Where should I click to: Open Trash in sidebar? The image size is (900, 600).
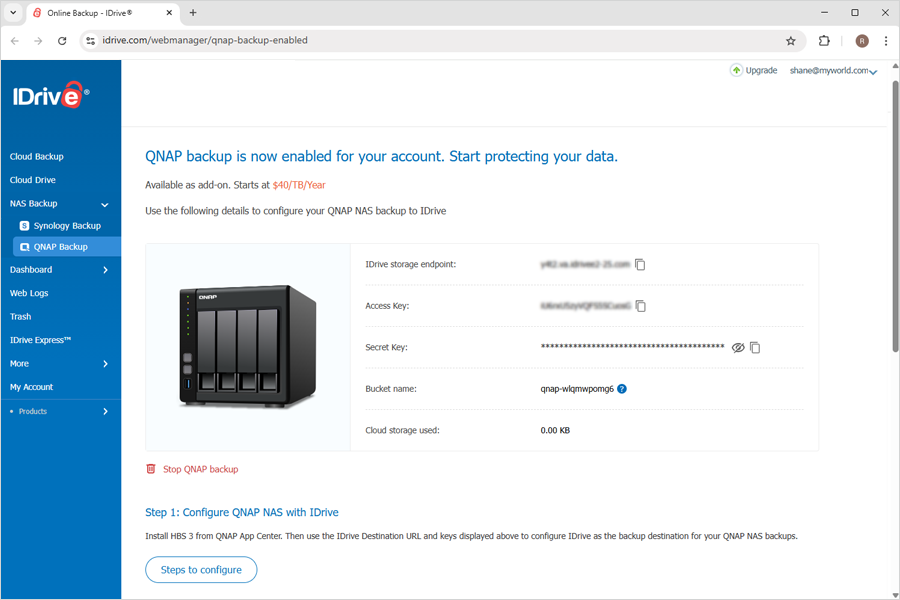coord(21,316)
